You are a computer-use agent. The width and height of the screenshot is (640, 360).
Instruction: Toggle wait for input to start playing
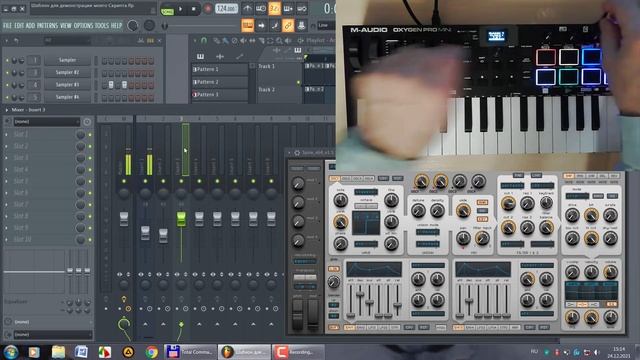(261, 9)
